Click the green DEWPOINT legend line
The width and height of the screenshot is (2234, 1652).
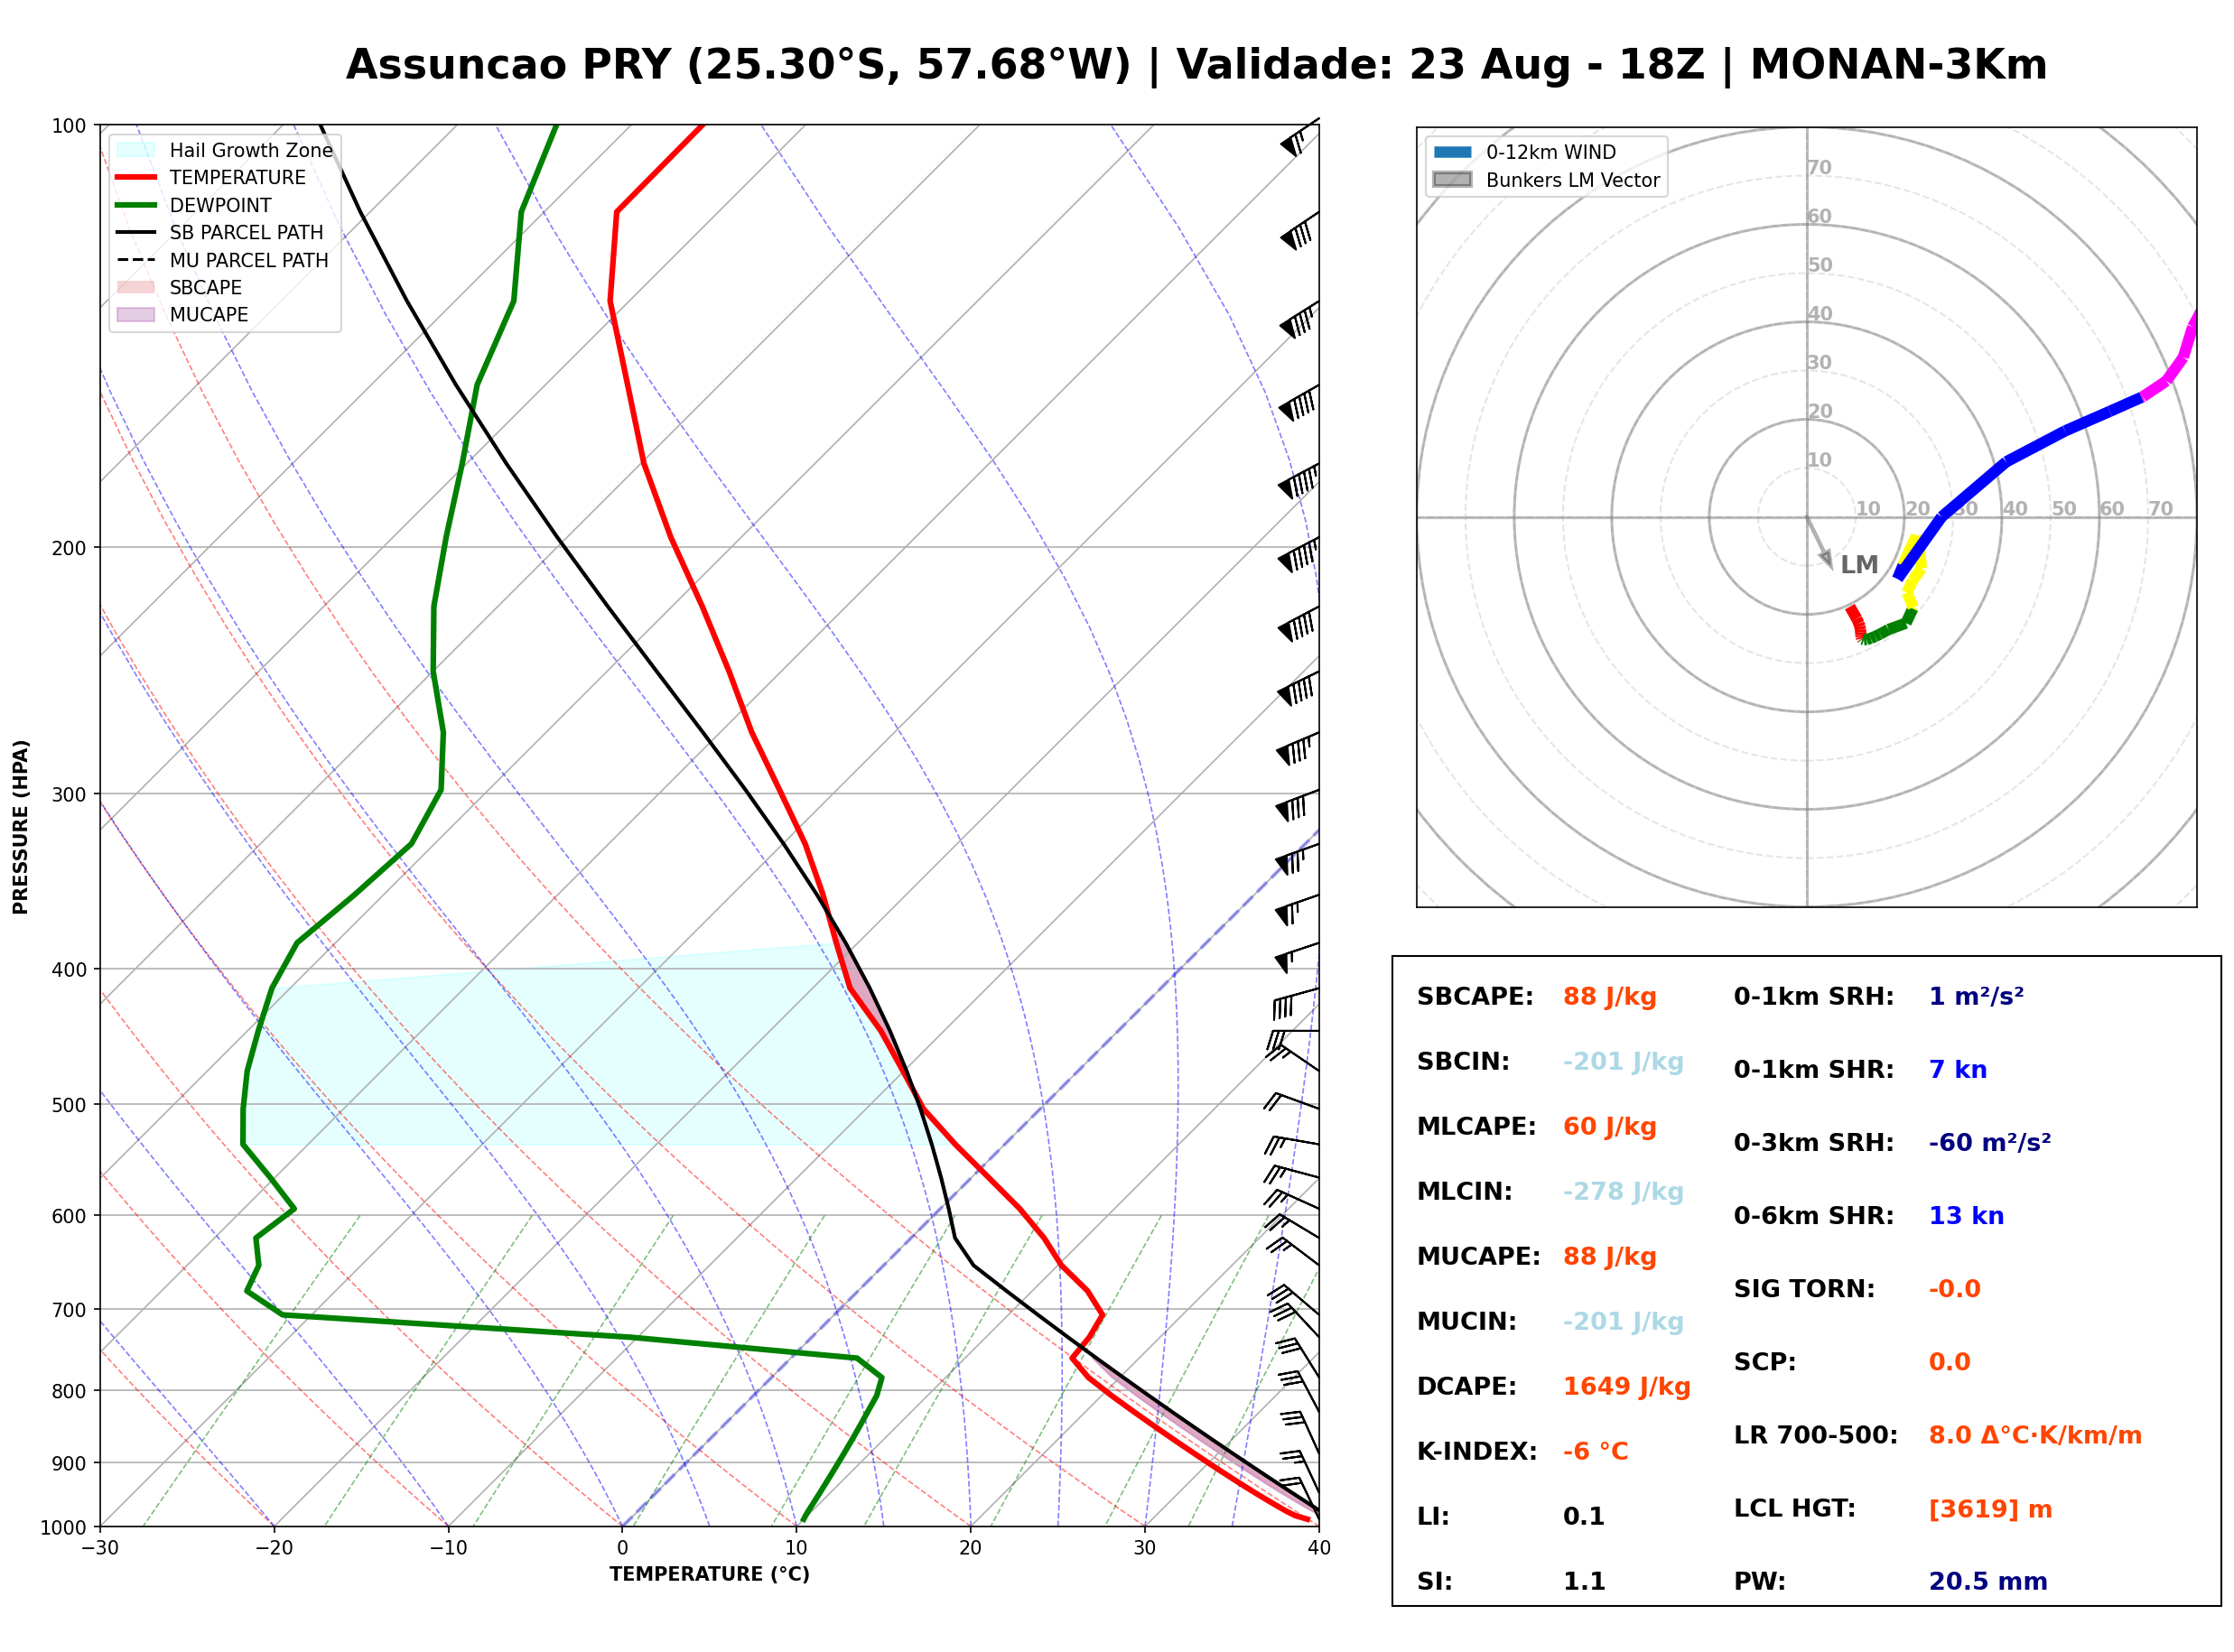pos(136,205)
